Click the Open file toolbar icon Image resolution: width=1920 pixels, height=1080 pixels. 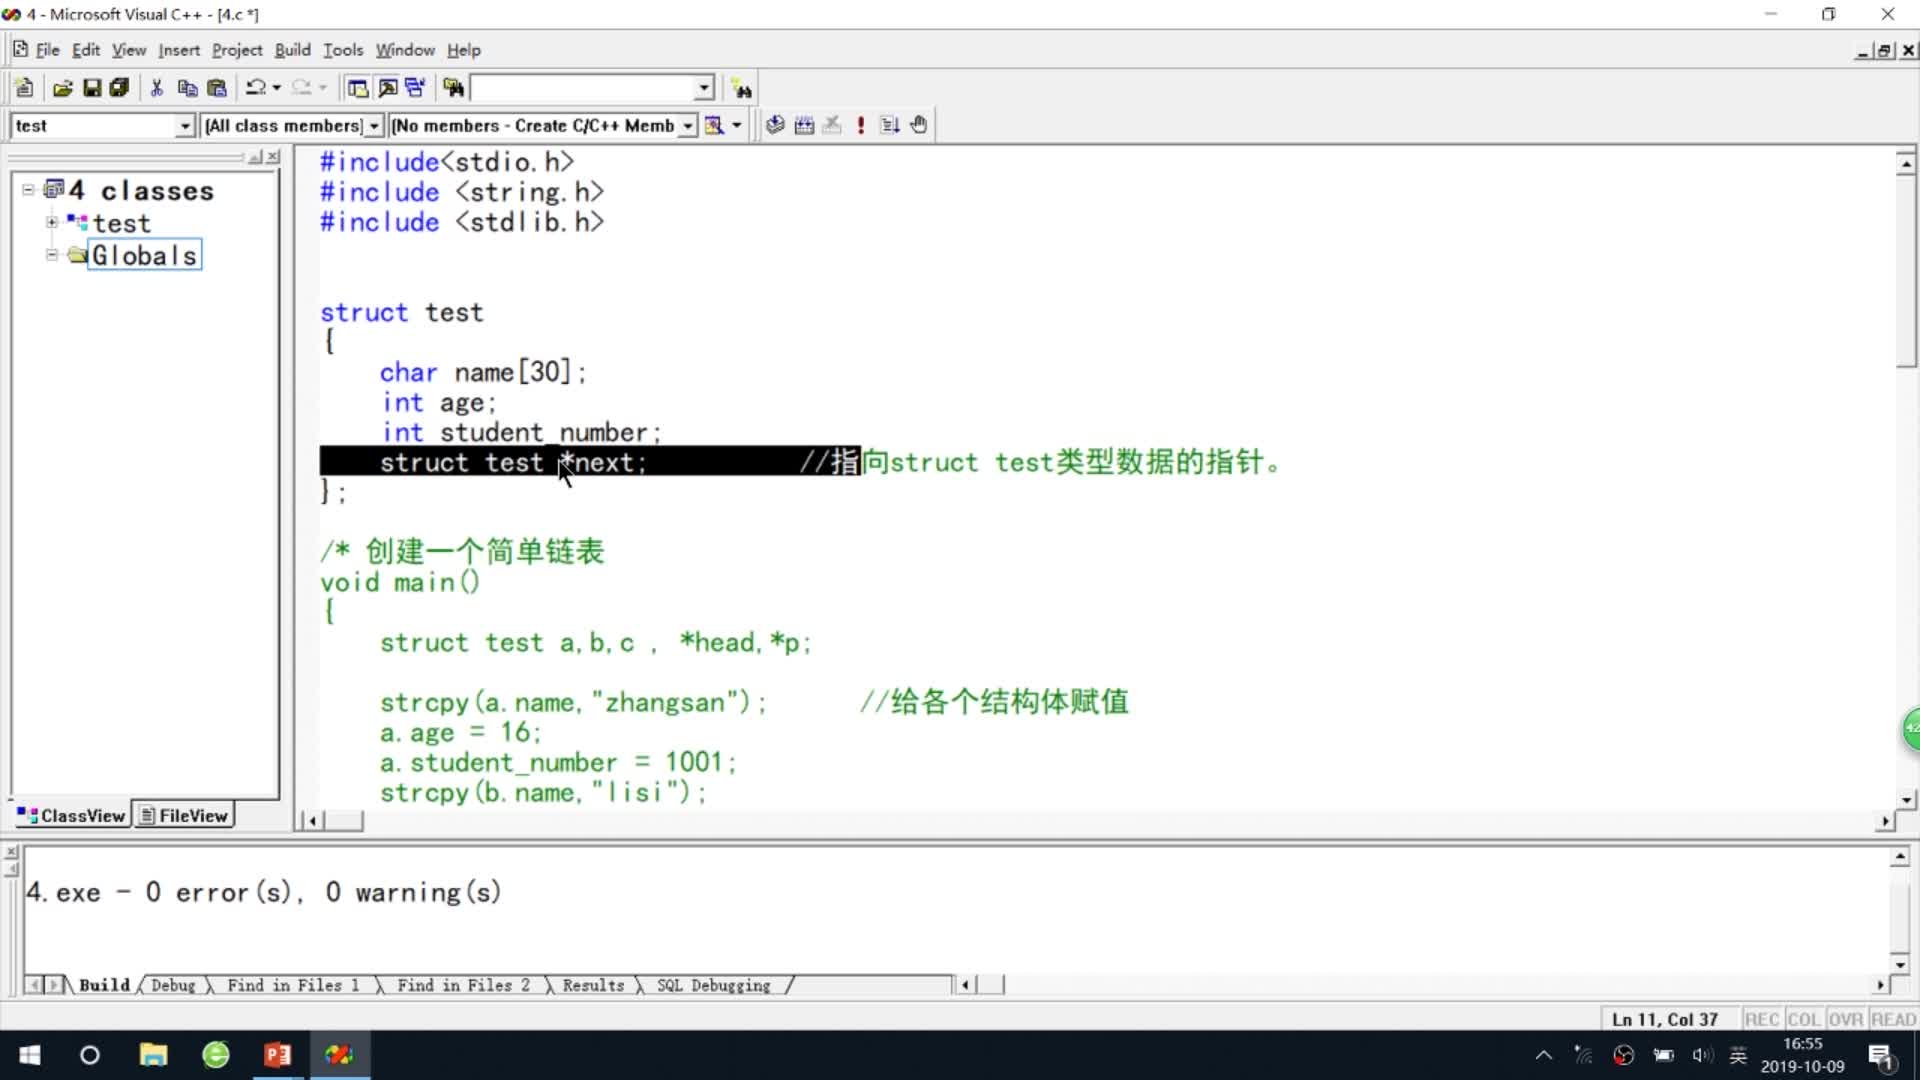click(62, 88)
